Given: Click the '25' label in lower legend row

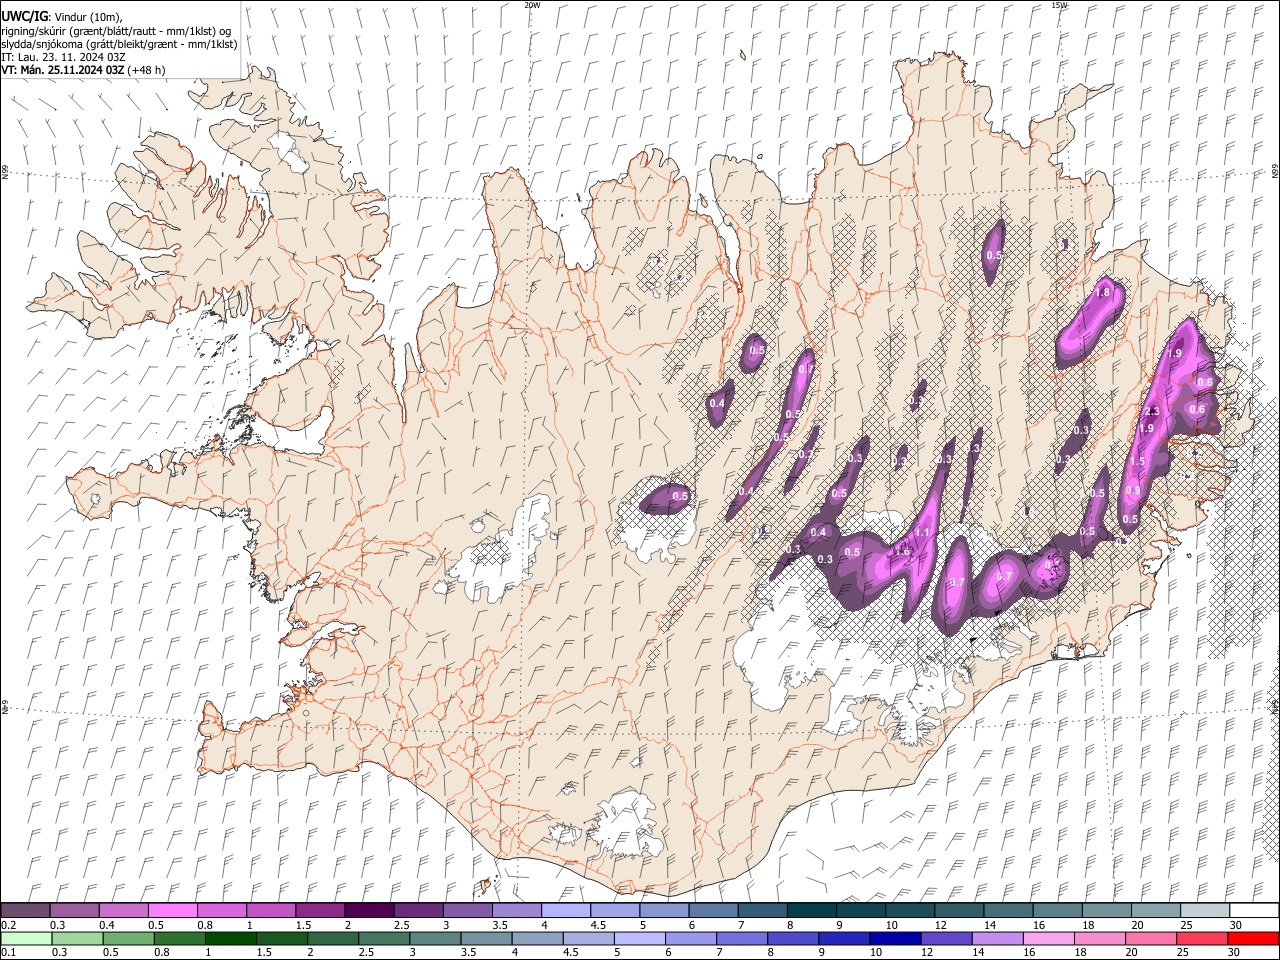Looking at the screenshot, I should pyautogui.click(x=1182, y=952).
